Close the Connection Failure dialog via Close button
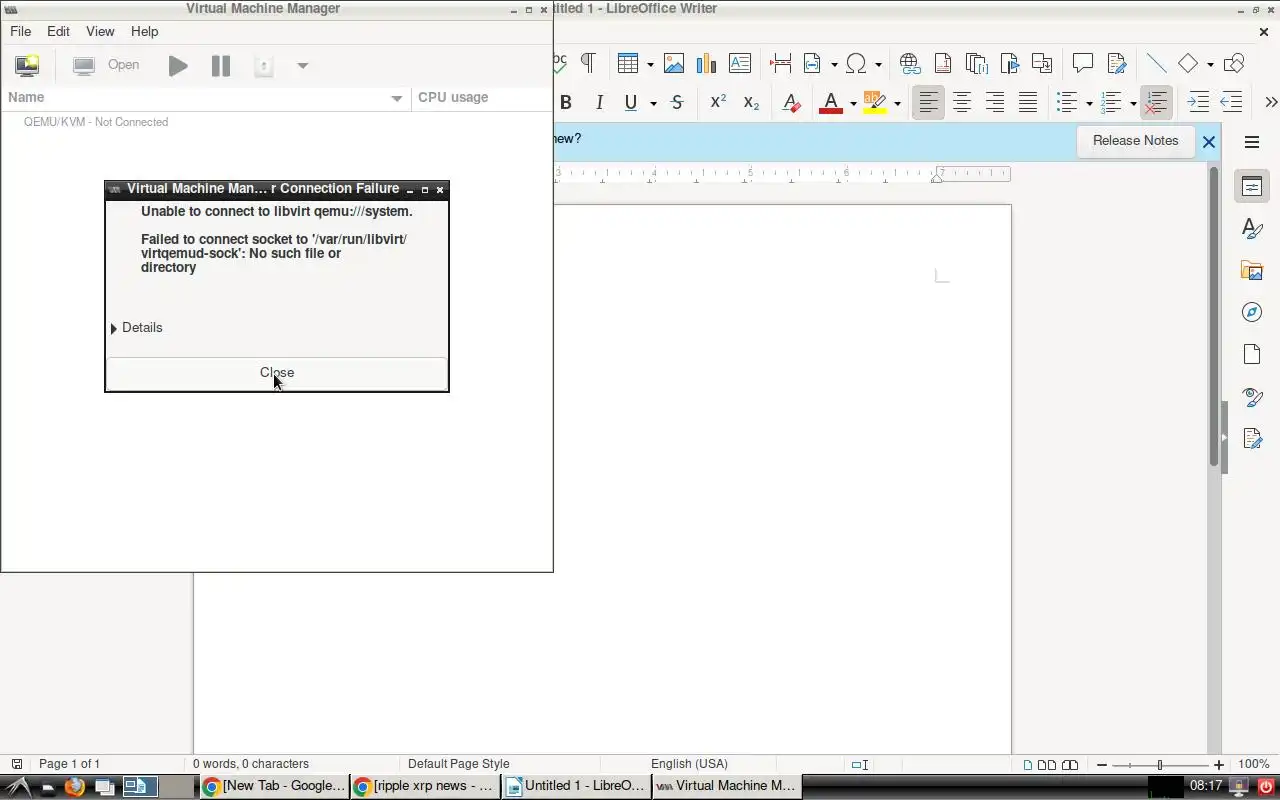The image size is (1280, 800). click(x=277, y=373)
